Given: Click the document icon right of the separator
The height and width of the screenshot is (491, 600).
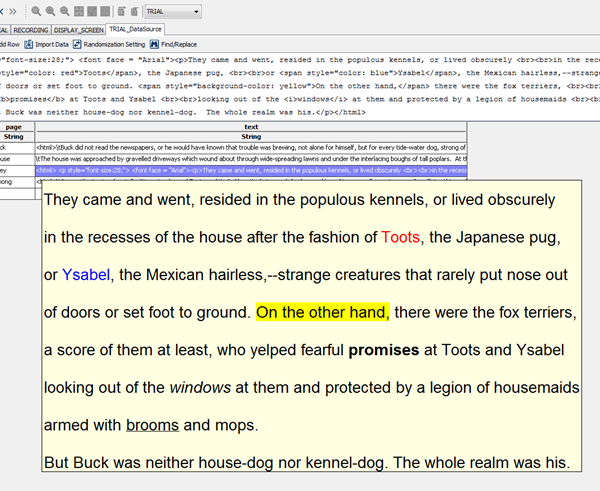Looking at the screenshot, I should click(121, 11).
